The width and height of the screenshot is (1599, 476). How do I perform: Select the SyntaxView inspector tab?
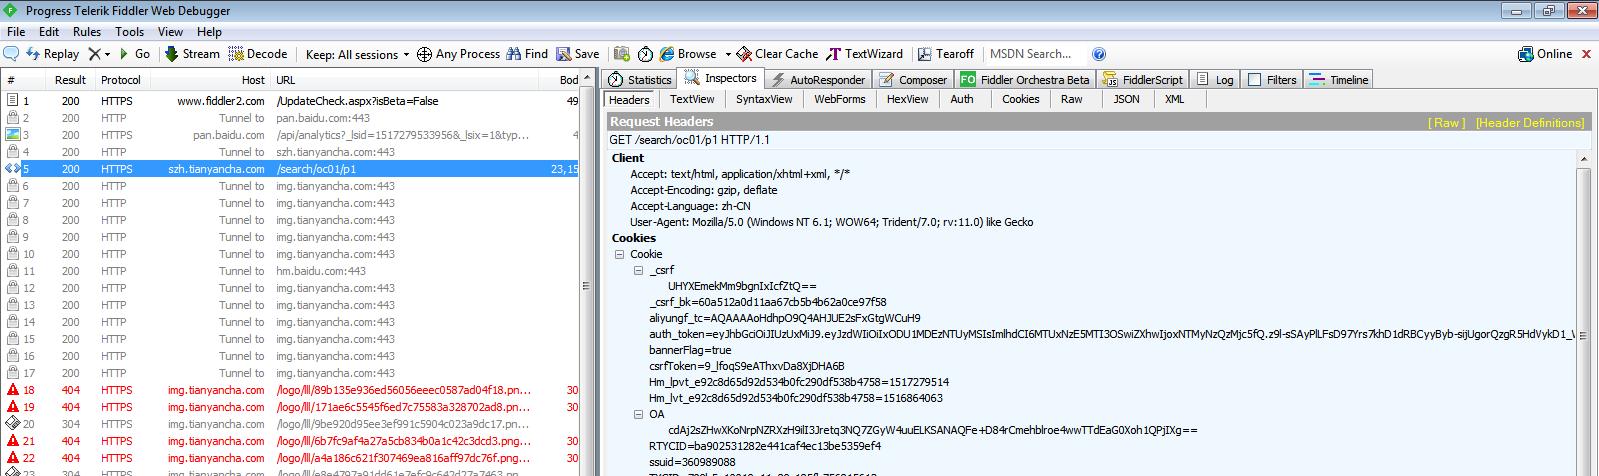click(x=764, y=99)
